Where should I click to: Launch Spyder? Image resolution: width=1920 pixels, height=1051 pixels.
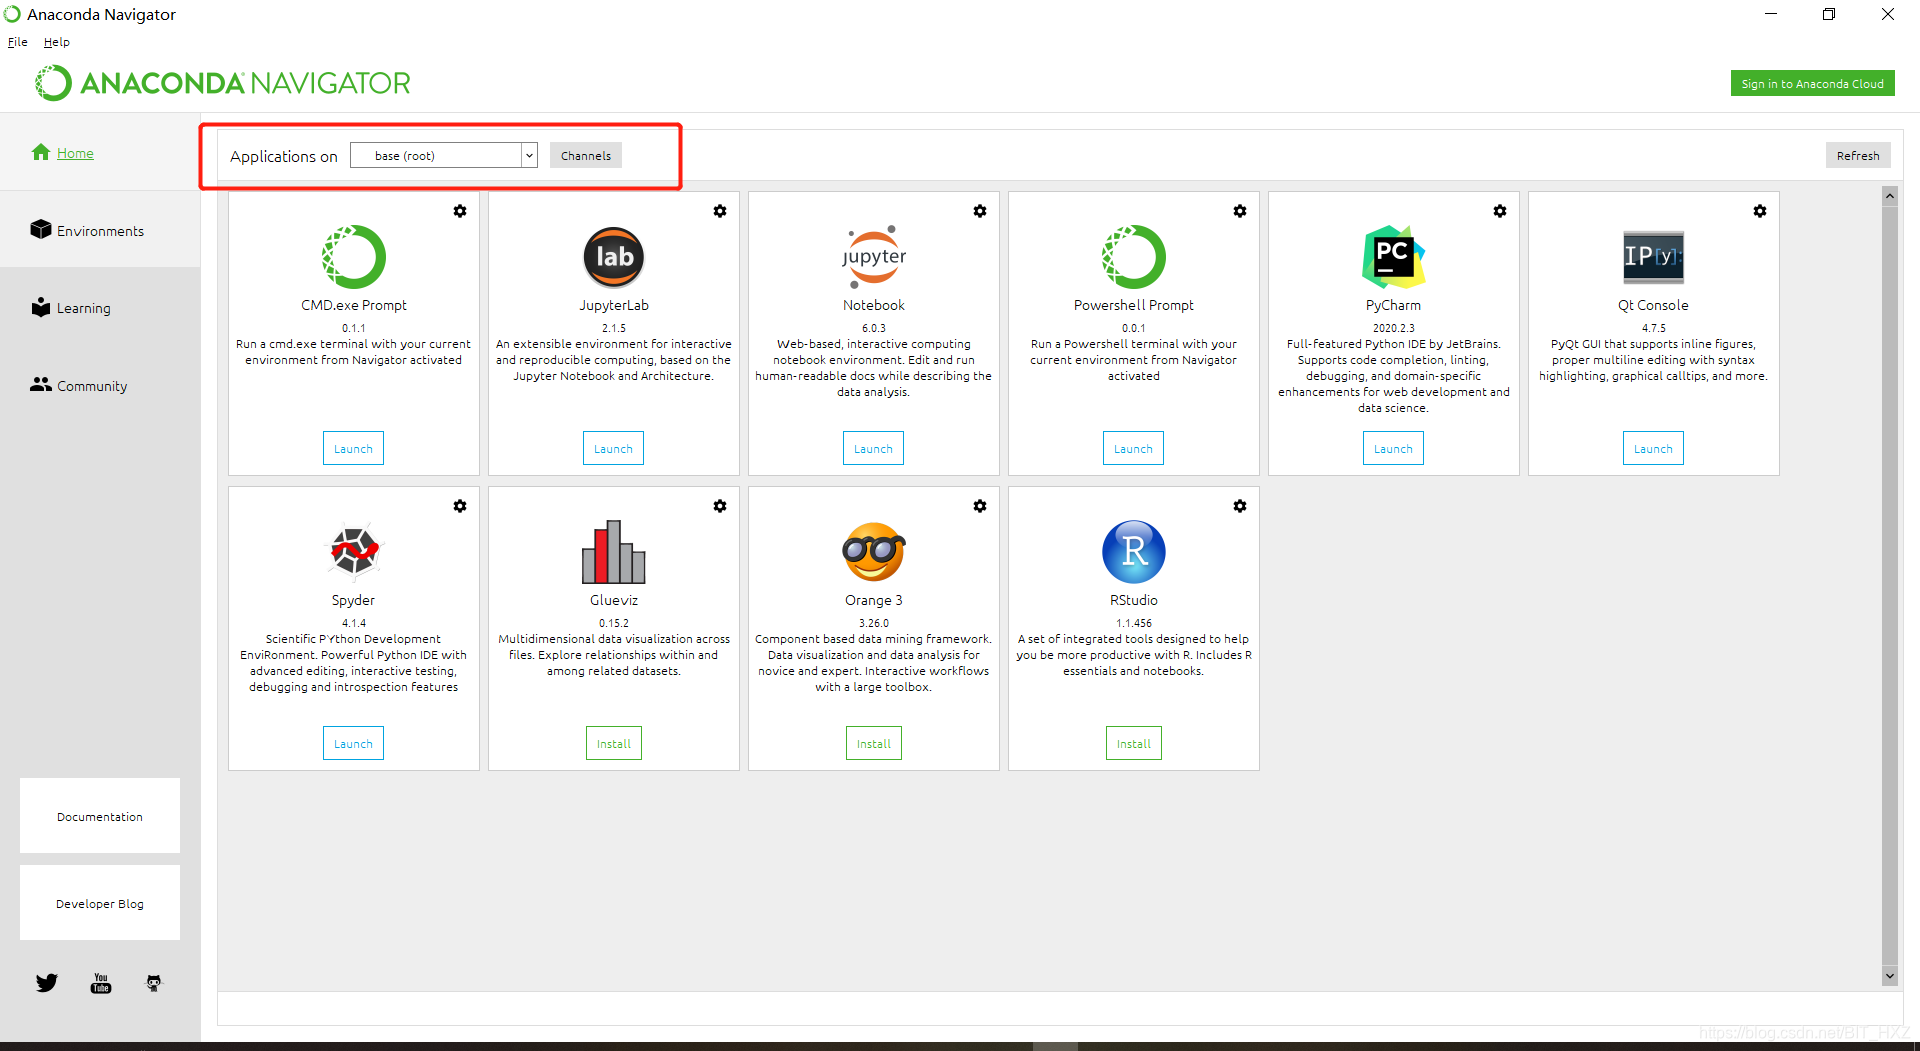point(353,743)
